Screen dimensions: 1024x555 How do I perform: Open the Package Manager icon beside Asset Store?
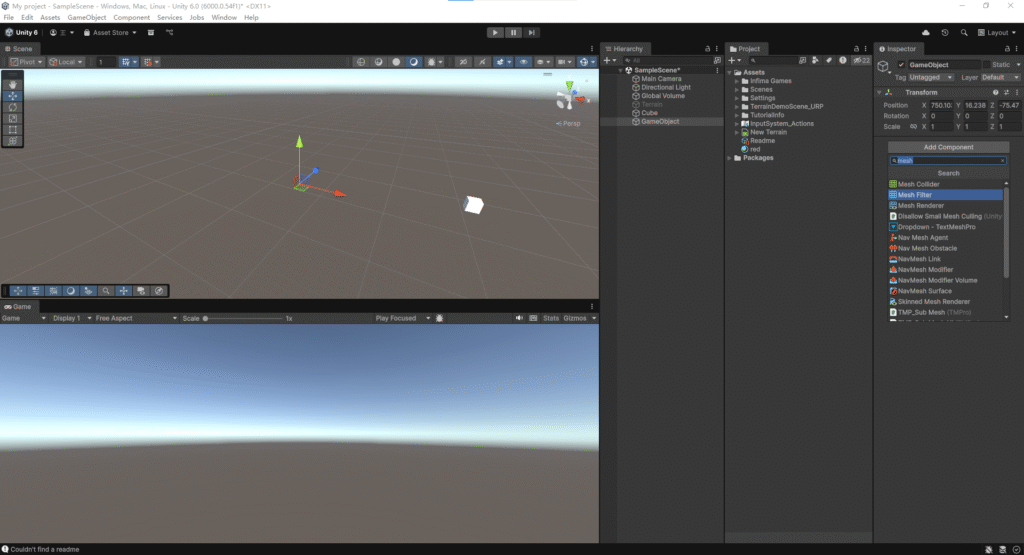(x=151, y=33)
